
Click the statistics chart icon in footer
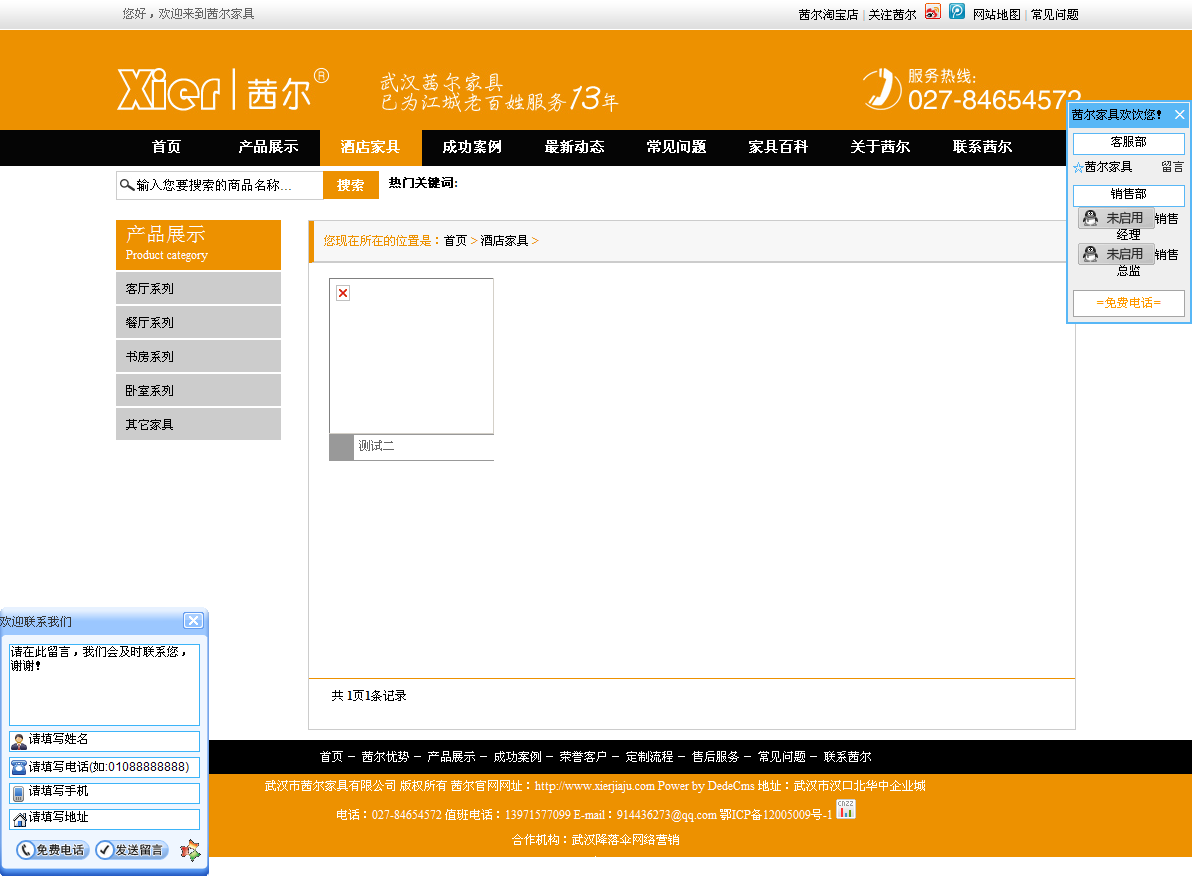tap(846, 810)
